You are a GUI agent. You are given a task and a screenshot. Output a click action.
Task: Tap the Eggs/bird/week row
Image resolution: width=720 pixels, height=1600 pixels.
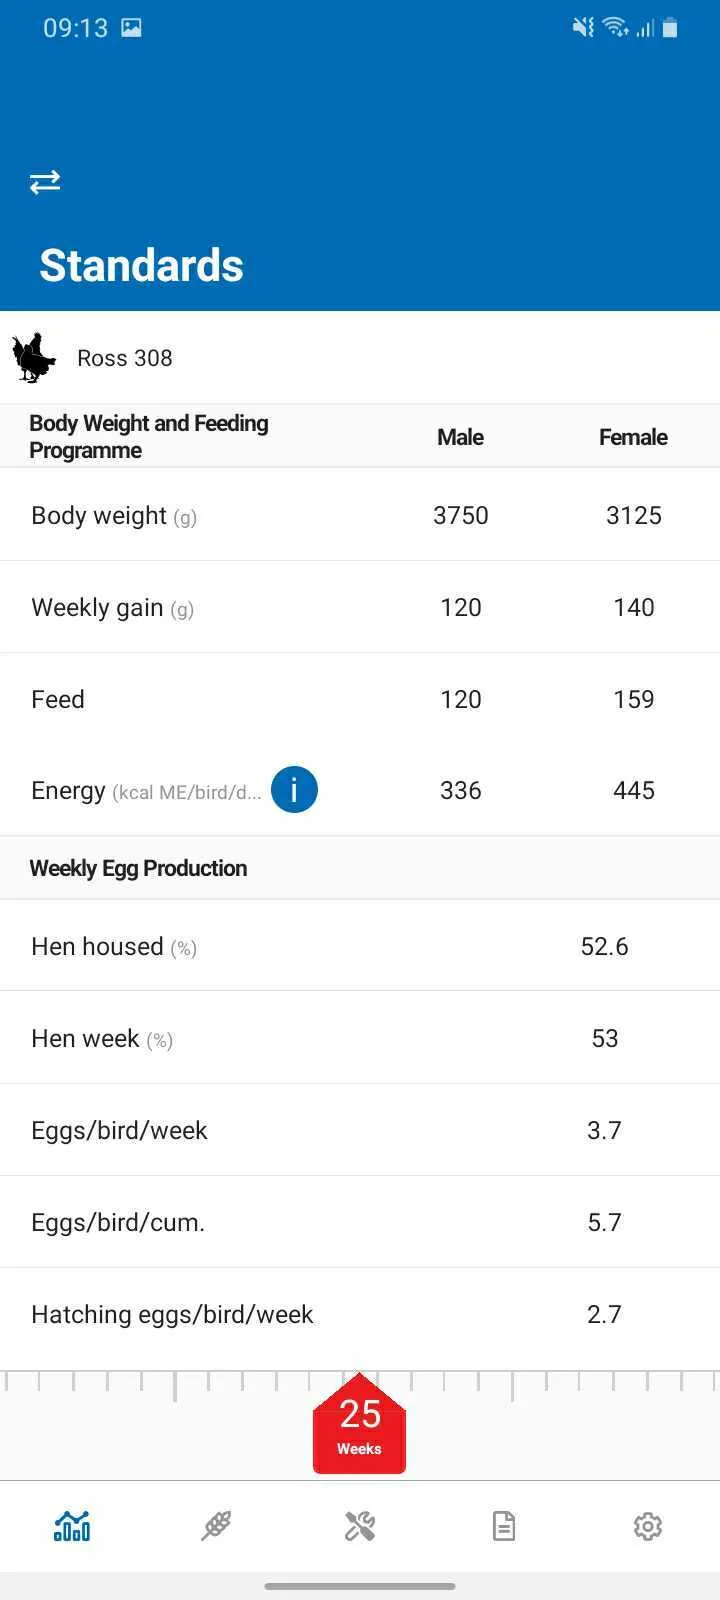pyautogui.click(x=360, y=1130)
